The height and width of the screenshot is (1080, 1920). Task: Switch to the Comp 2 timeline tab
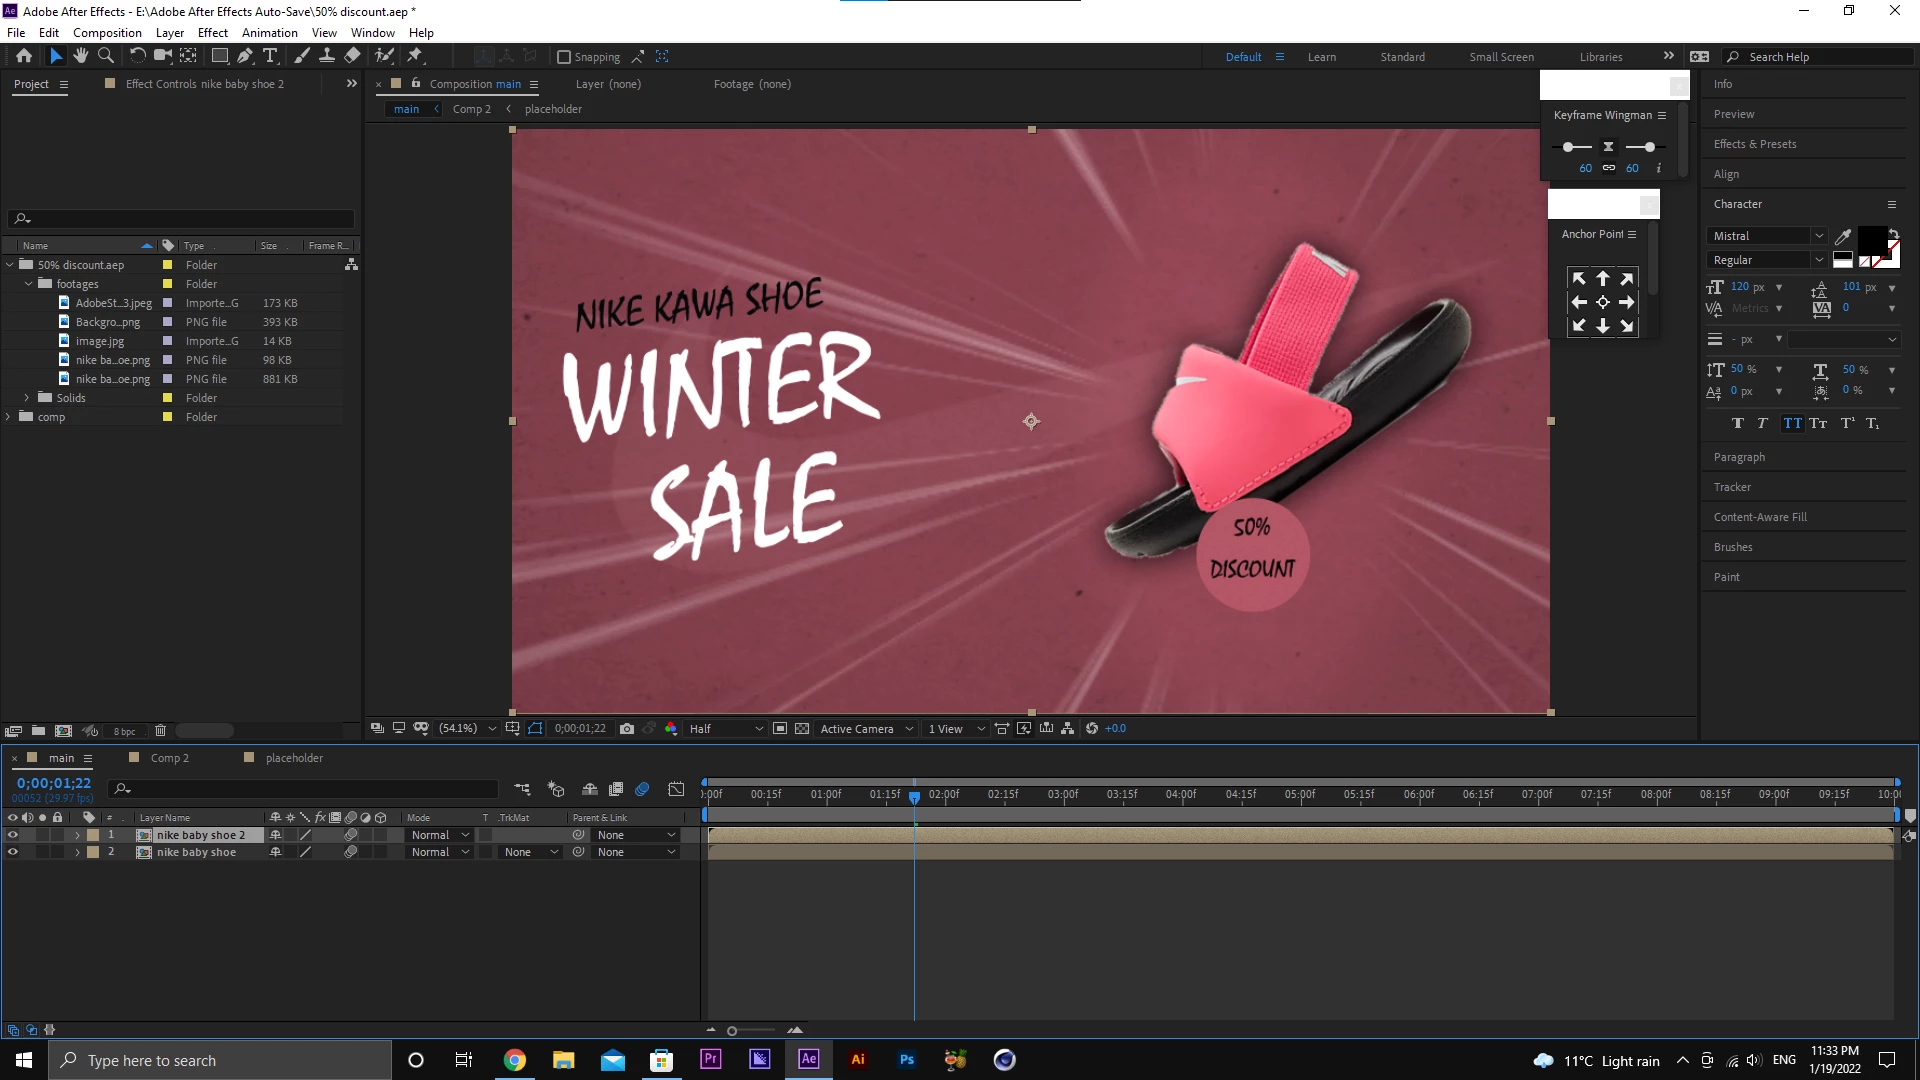tap(169, 758)
